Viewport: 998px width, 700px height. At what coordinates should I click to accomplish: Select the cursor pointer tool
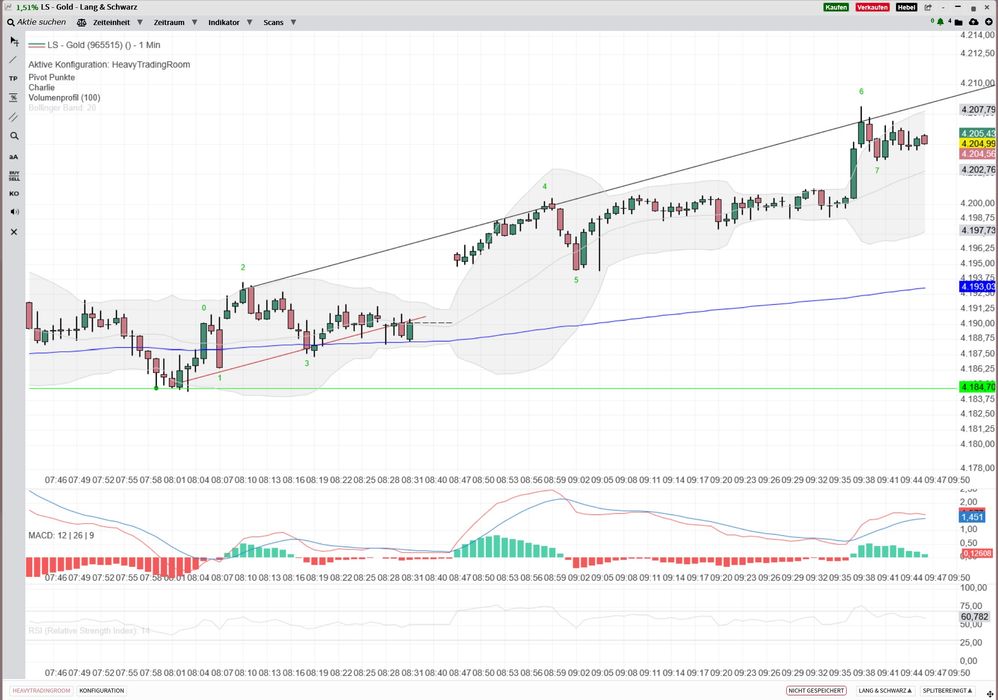pos(13,41)
